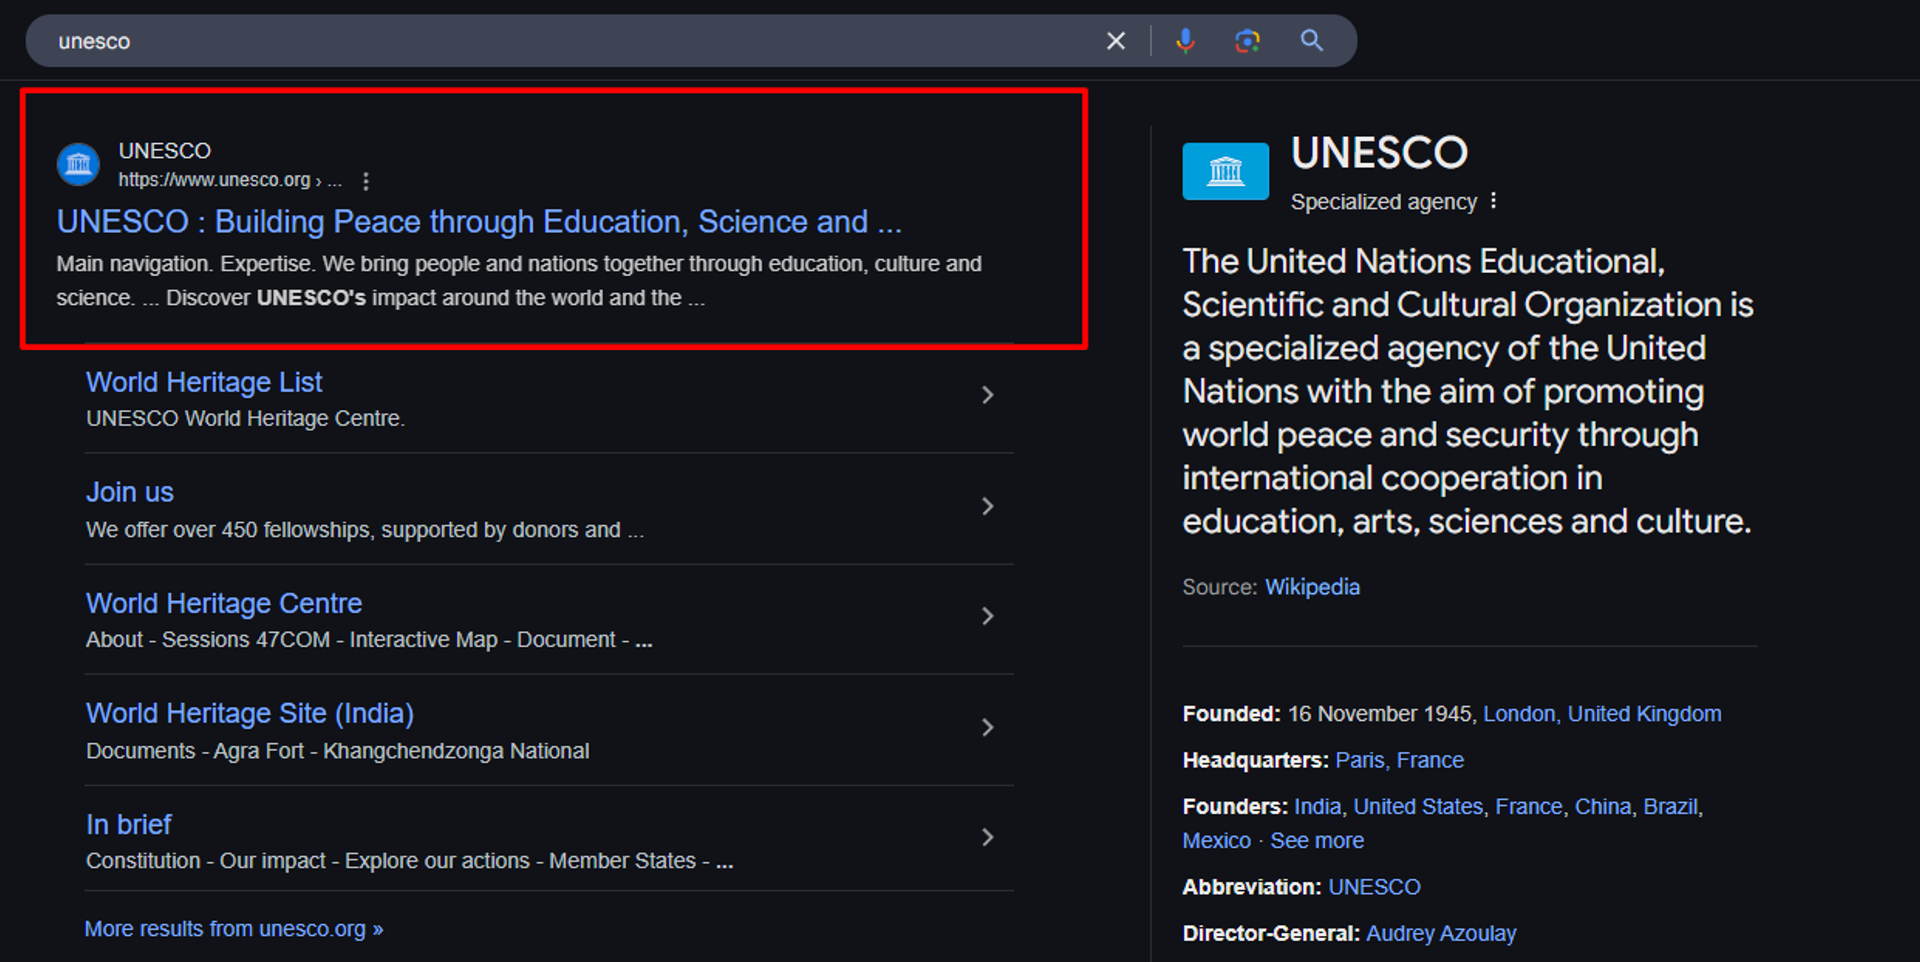Click the 'Specialized agency' subtitle text
1920x962 pixels.
pos(1383,202)
